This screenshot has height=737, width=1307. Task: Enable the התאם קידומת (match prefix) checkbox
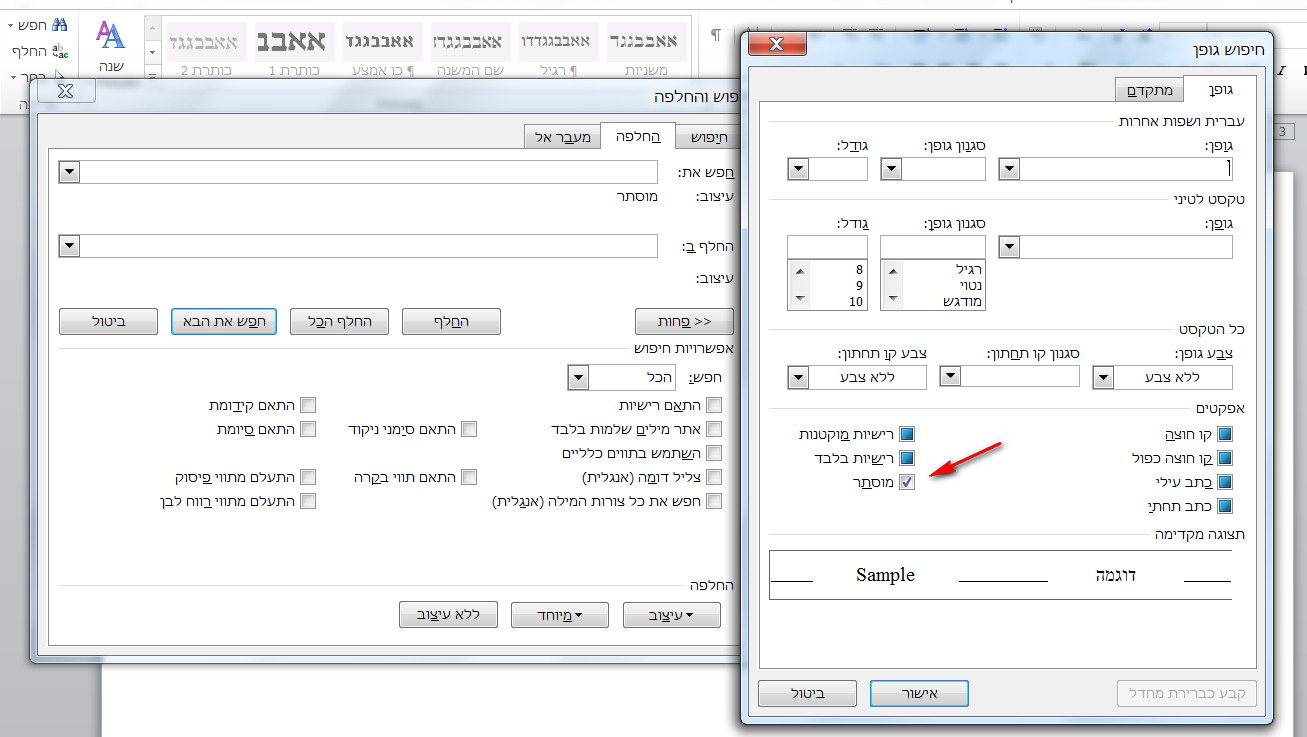[308, 405]
